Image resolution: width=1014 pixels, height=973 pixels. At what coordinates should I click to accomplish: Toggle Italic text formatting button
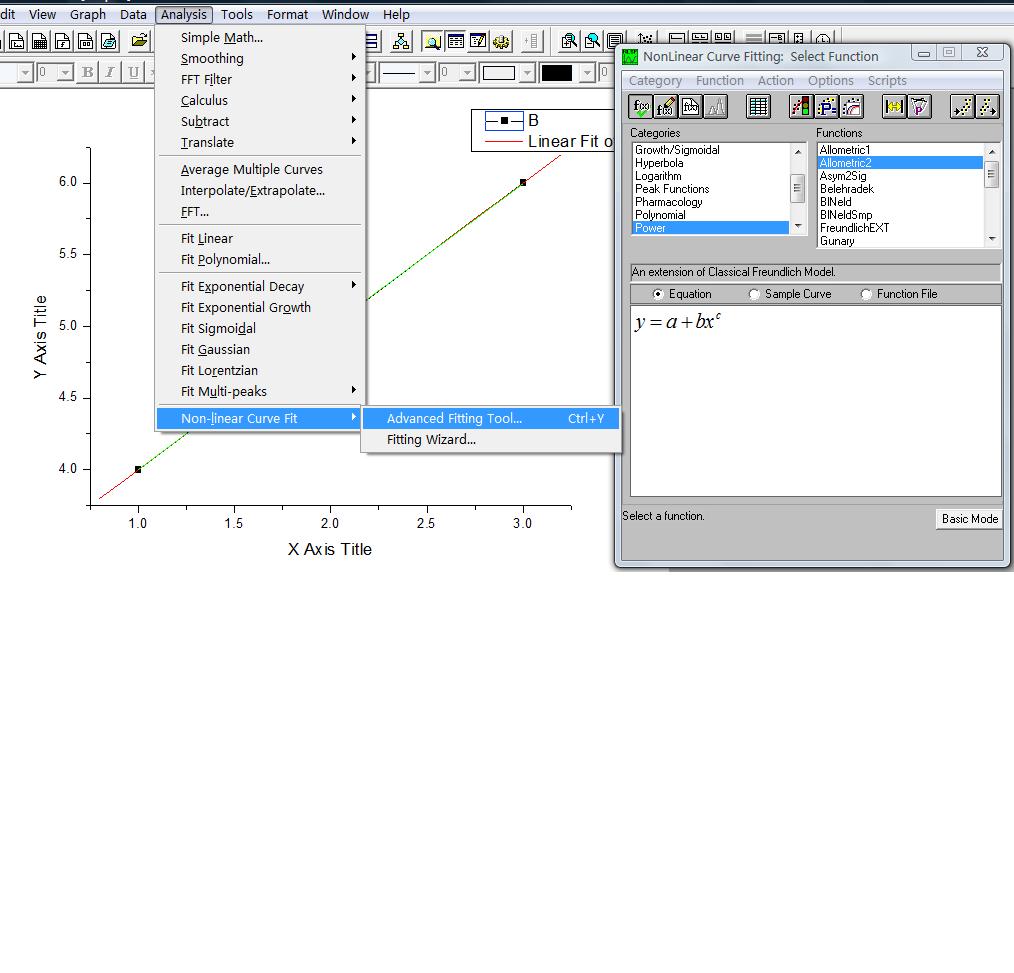[110, 72]
